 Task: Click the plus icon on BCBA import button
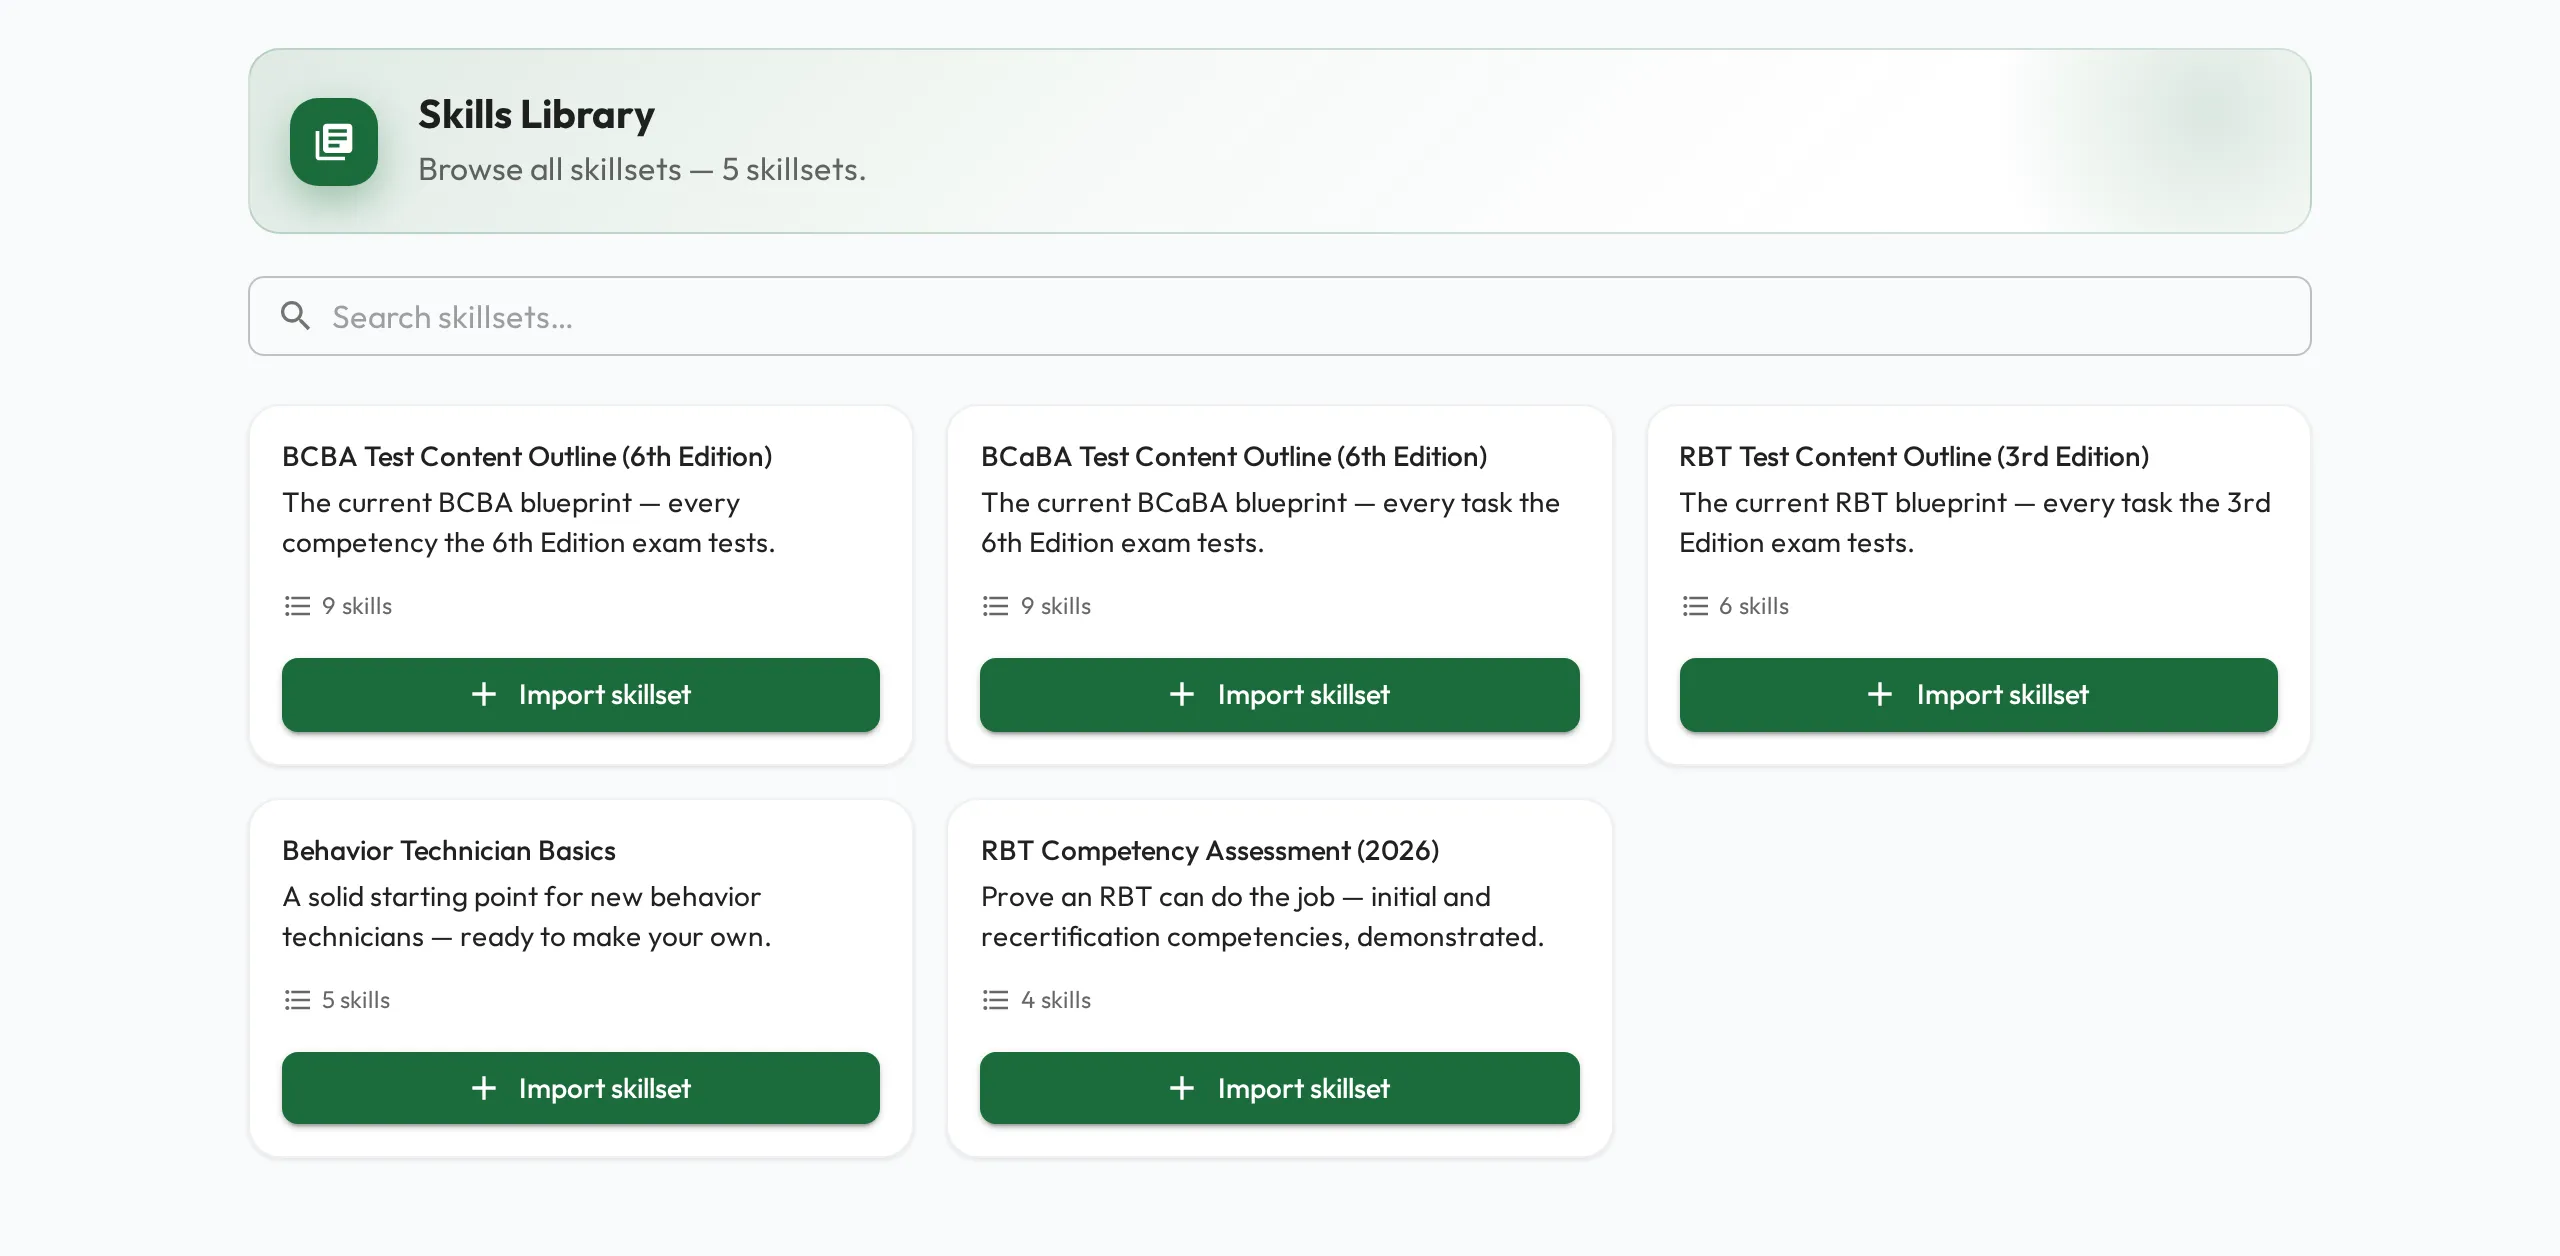484,694
